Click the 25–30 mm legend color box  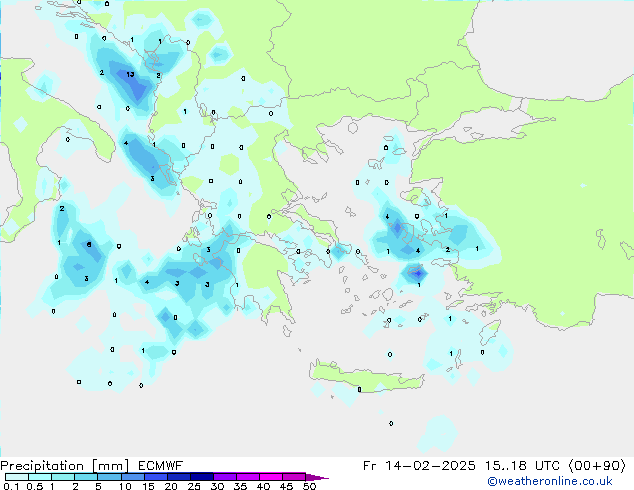point(201,477)
